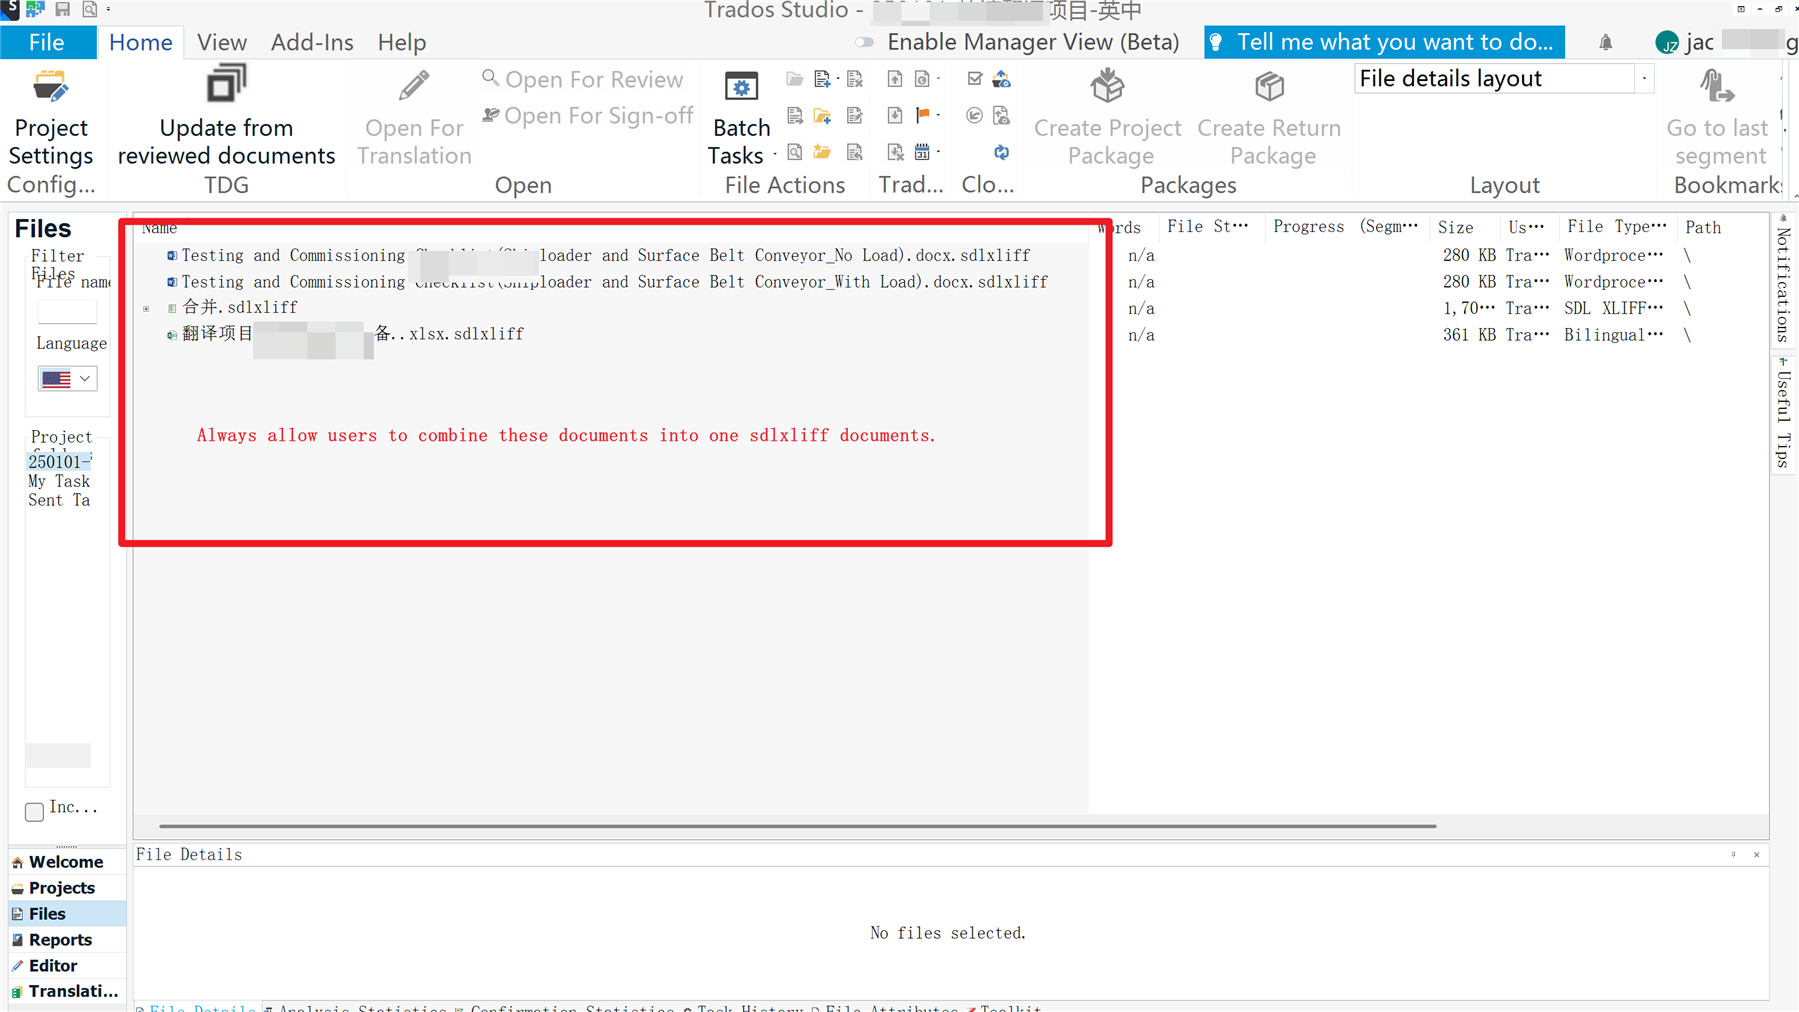Click the checkmark icon in the Cloud group
Screen dimensions: 1799x1012
pos(974,78)
